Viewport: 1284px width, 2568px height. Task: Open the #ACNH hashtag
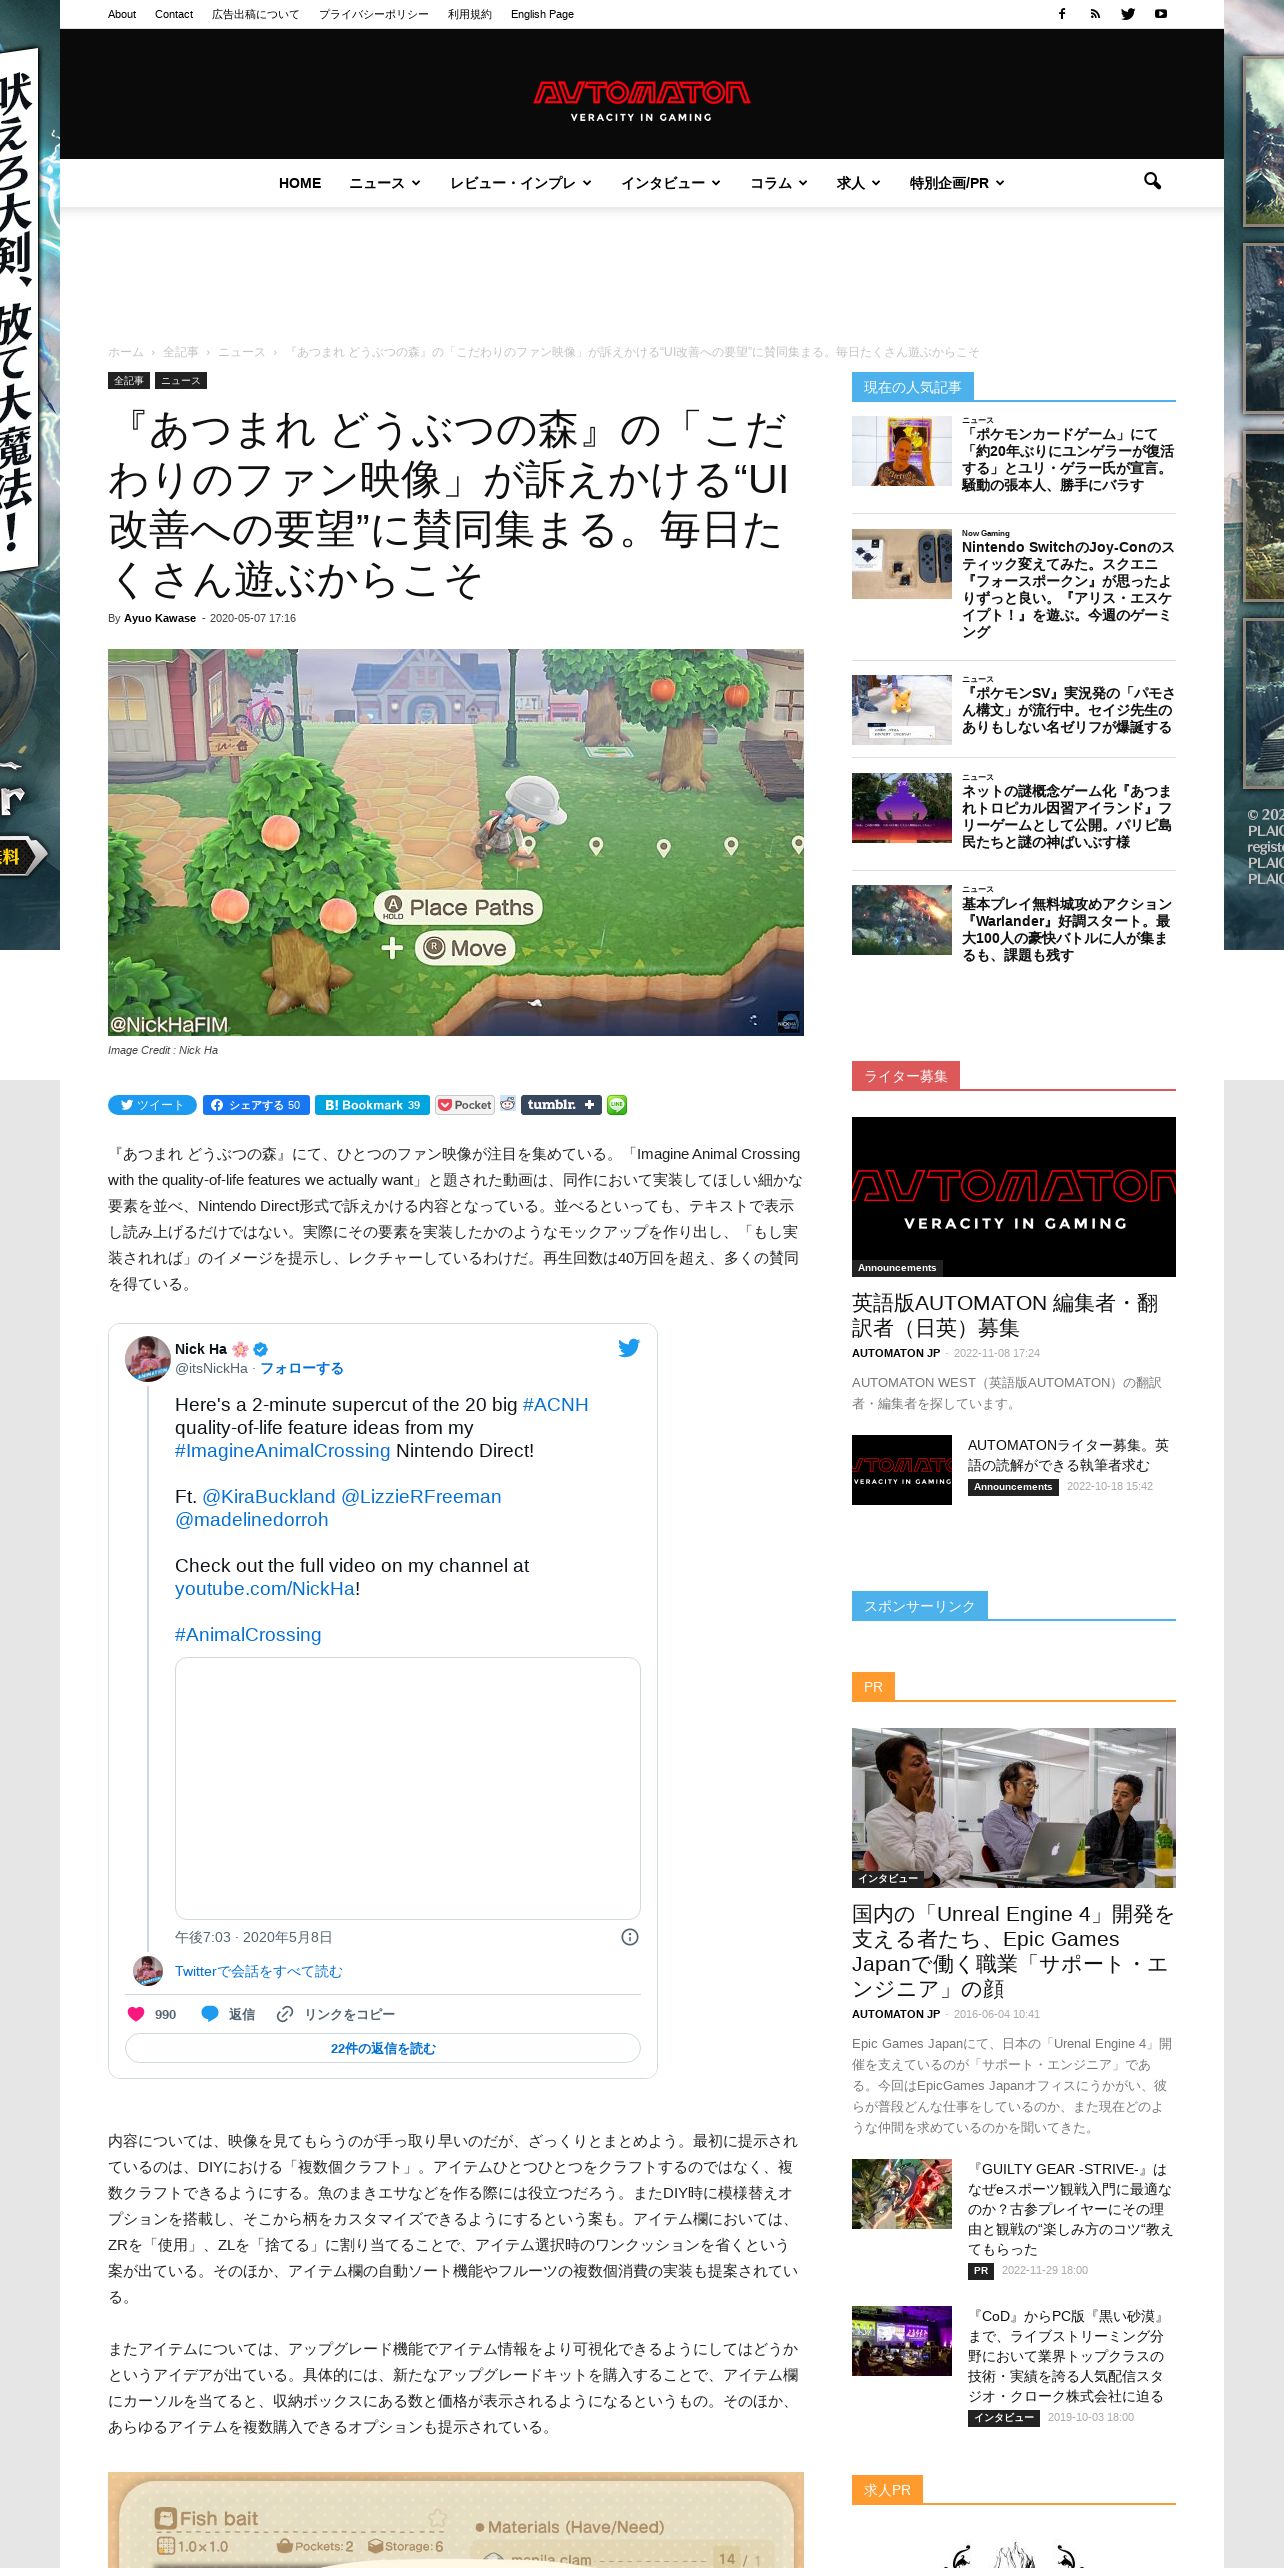pos(555,1404)
